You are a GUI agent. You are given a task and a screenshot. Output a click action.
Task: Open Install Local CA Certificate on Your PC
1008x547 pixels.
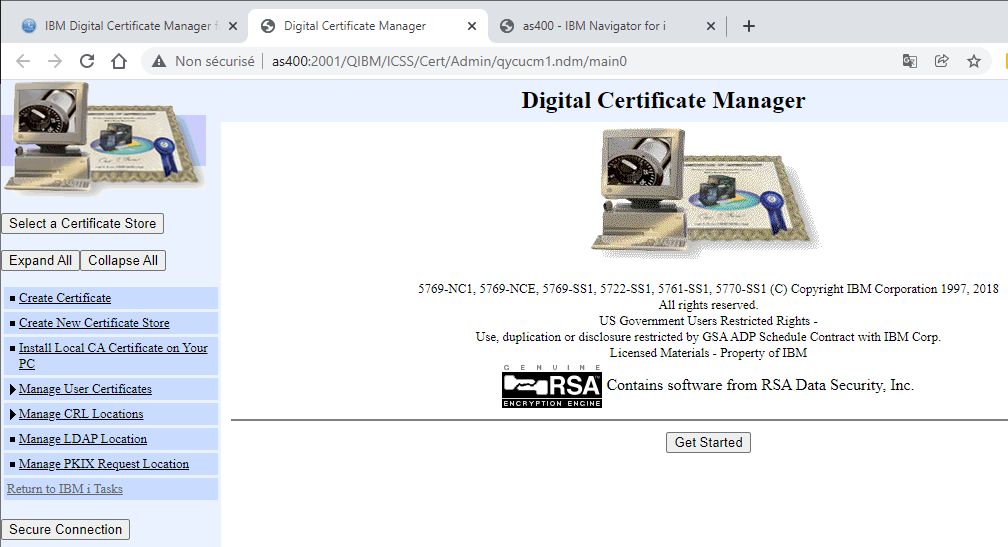(113, 355)
